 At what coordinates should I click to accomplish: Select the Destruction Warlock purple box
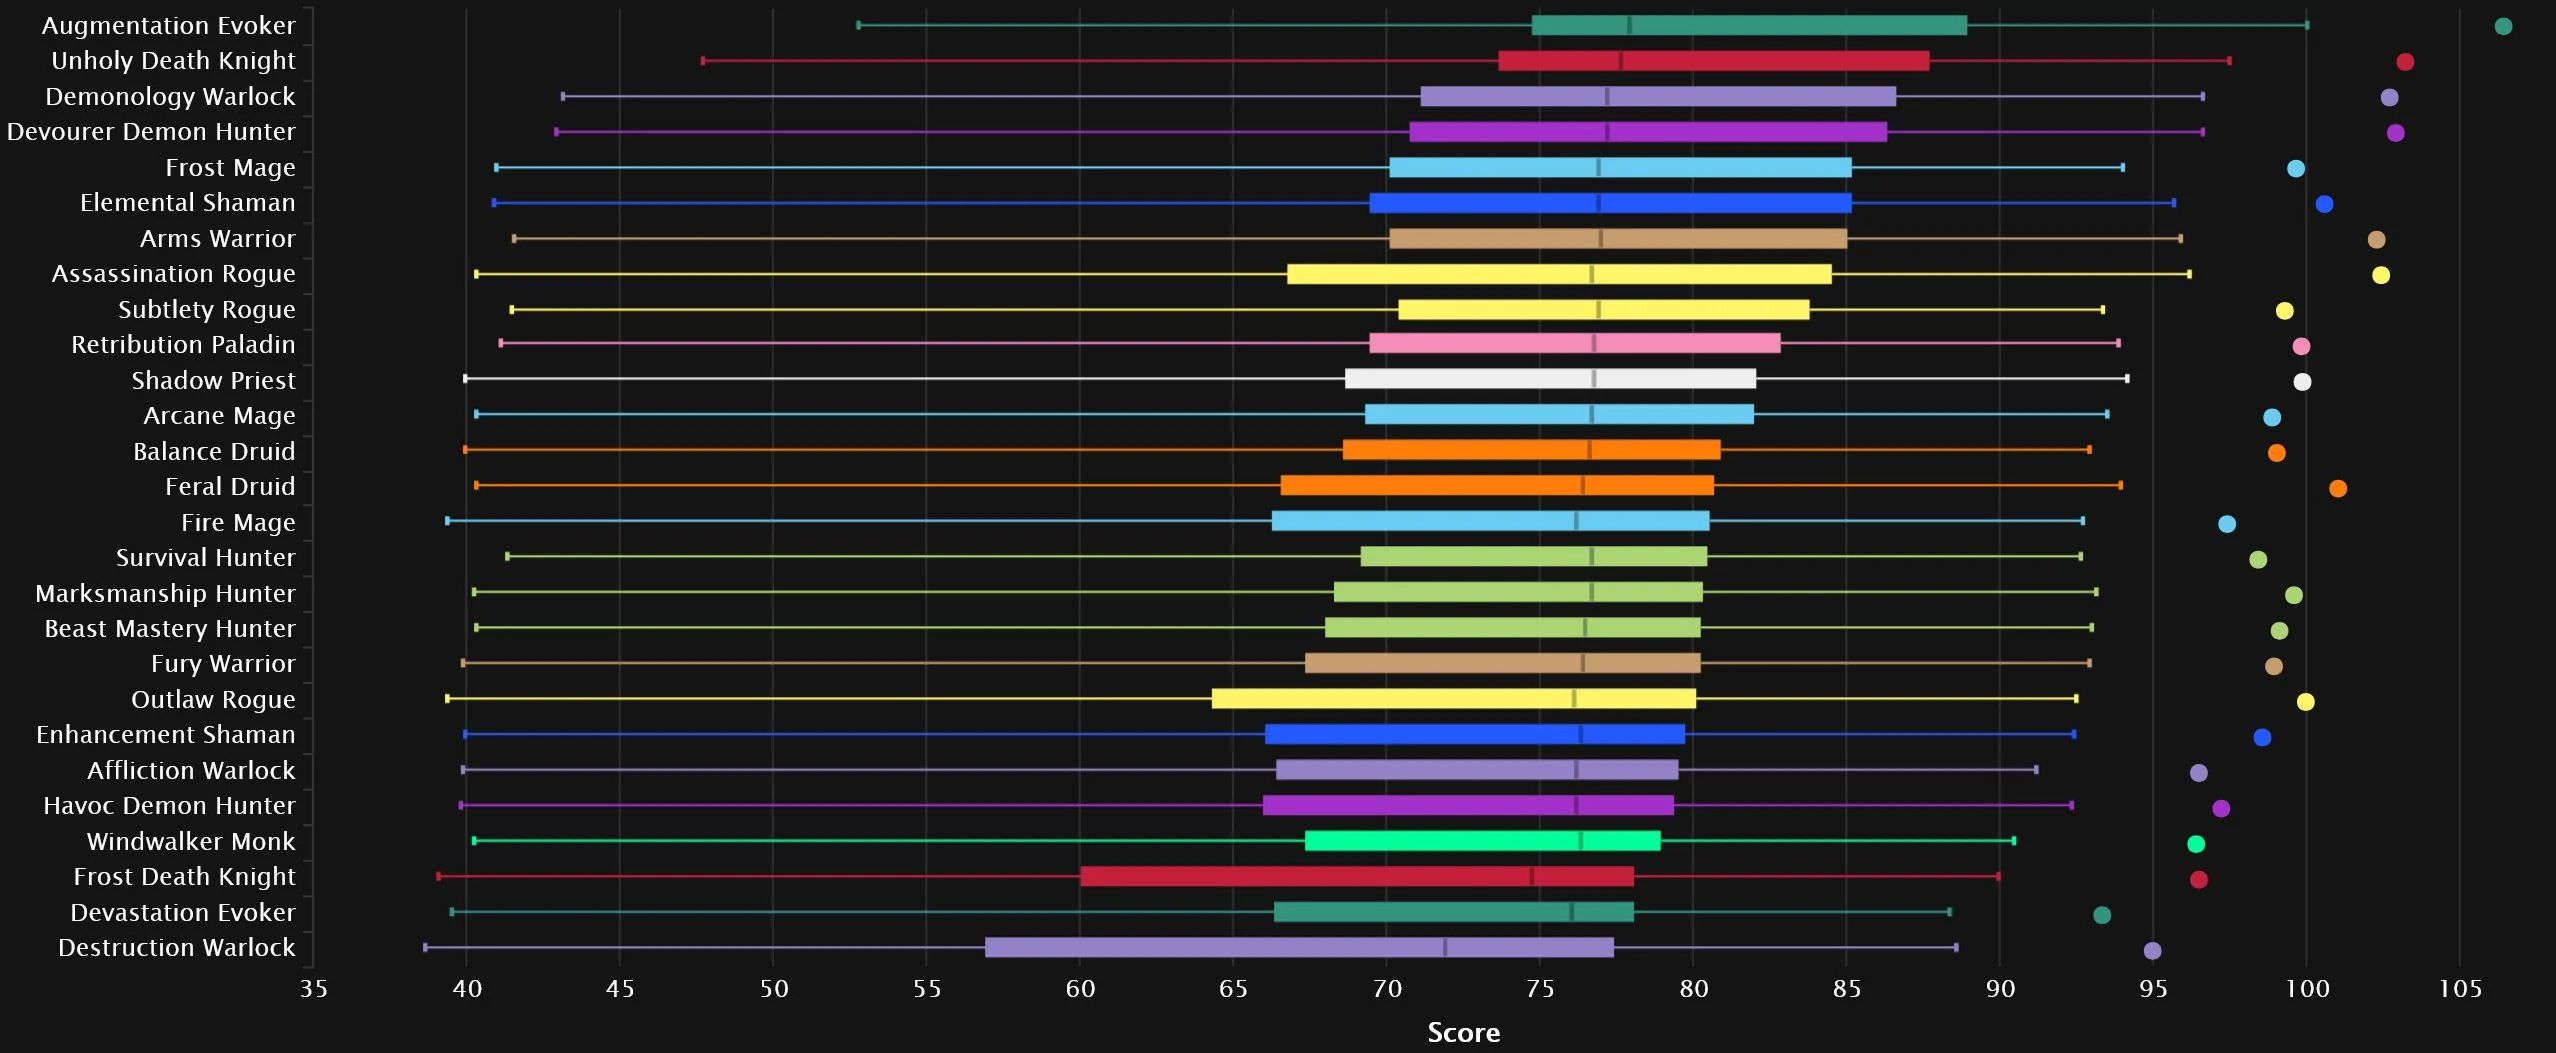click(x=1298, y=948)
